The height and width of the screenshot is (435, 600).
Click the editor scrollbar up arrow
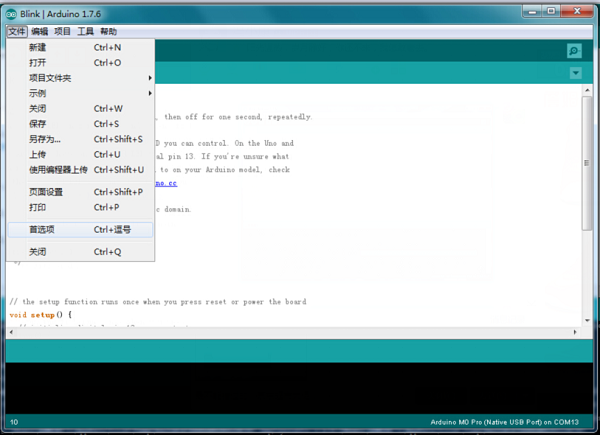pos(586,92)
